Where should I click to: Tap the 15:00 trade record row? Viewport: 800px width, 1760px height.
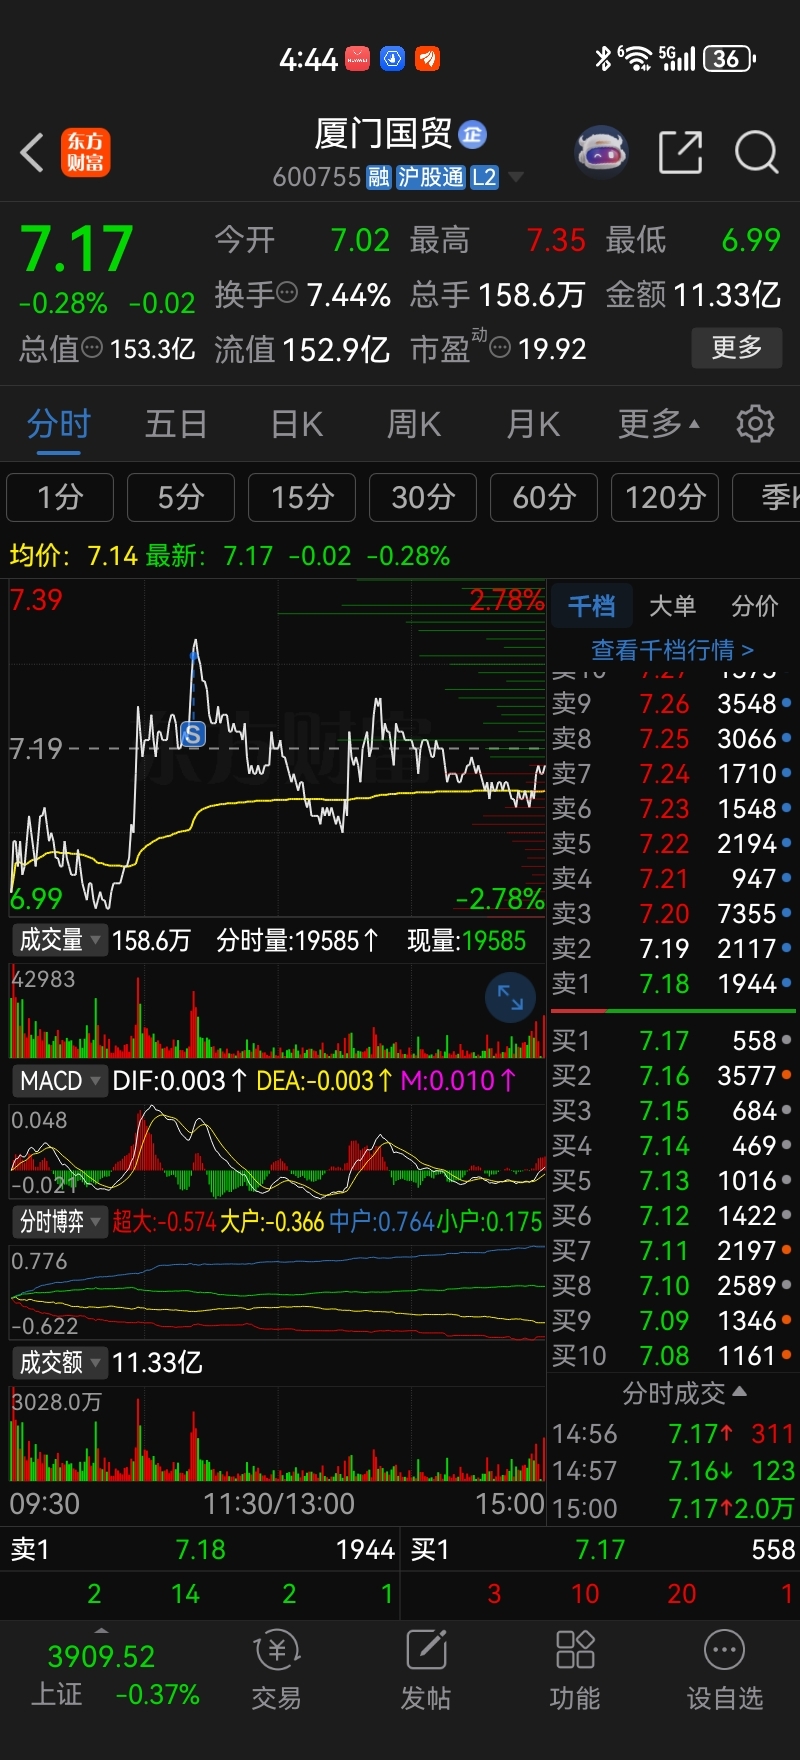[x=673, y=1508]
